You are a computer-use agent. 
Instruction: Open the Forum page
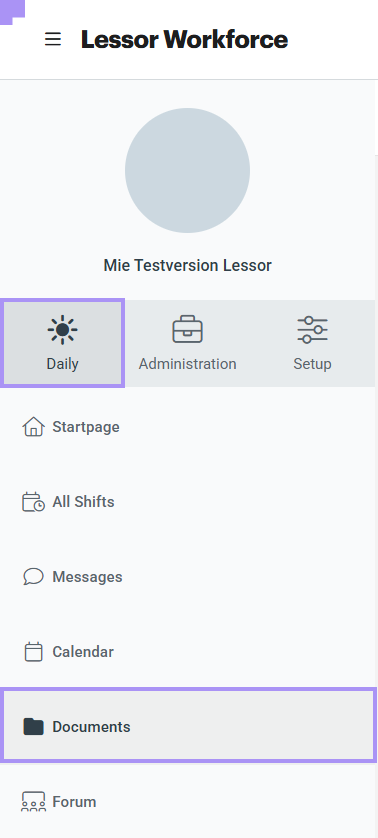point(188,802)
